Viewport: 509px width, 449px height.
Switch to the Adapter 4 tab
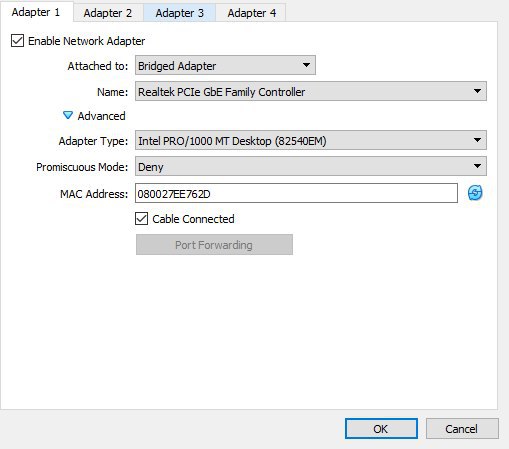pyautogui.click(x=252, y=13)
